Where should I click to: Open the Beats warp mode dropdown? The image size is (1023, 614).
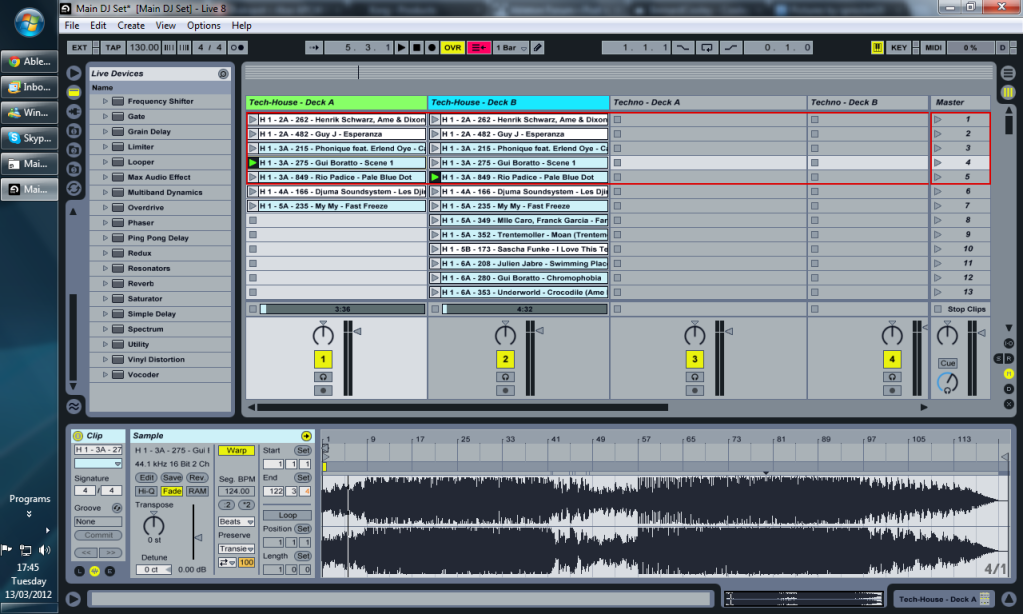coord(236,522)
